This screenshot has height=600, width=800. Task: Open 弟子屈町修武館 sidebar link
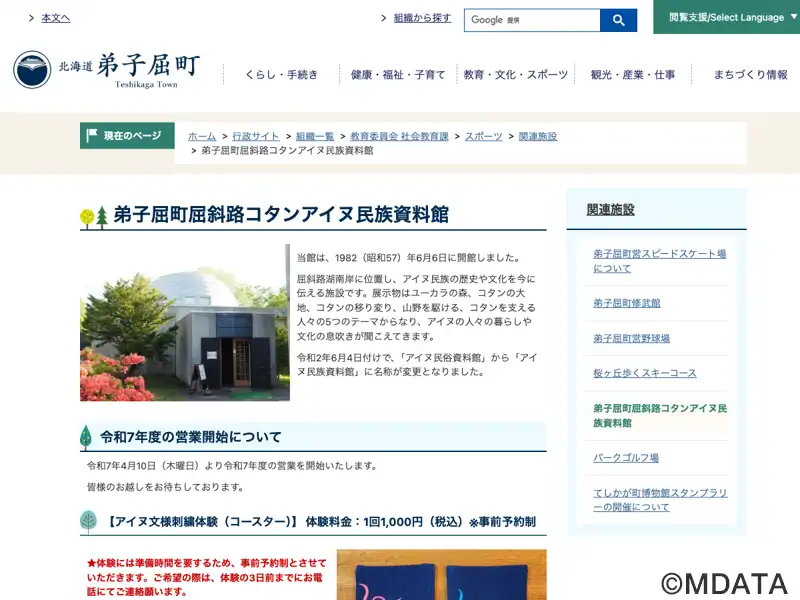(x=627, y=303)
